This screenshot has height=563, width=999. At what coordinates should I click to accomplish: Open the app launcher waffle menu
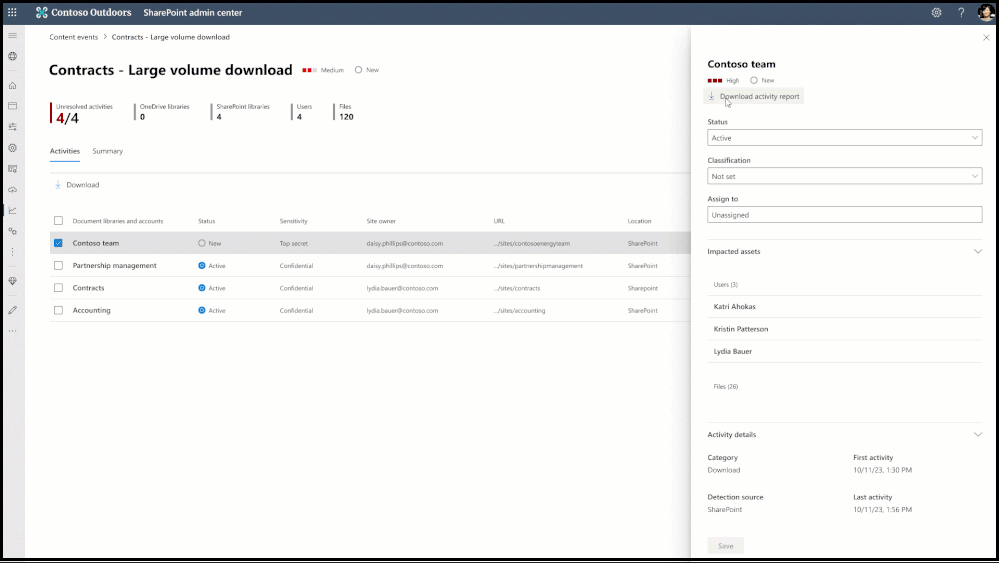12,13
